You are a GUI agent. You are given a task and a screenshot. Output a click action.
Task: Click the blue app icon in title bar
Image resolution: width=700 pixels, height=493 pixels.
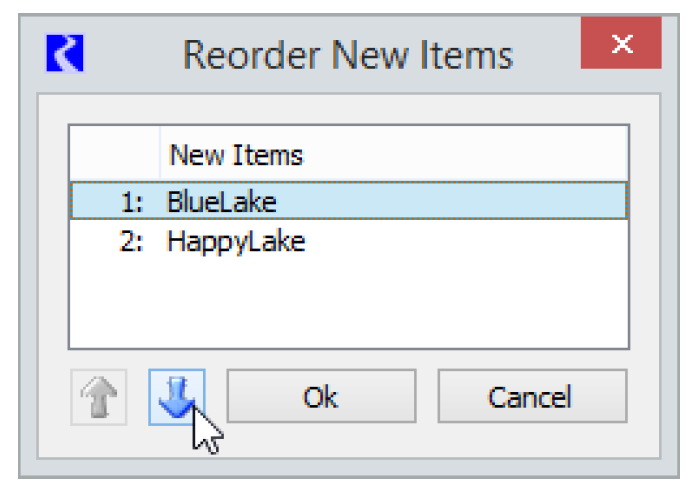tap(65, 53)
